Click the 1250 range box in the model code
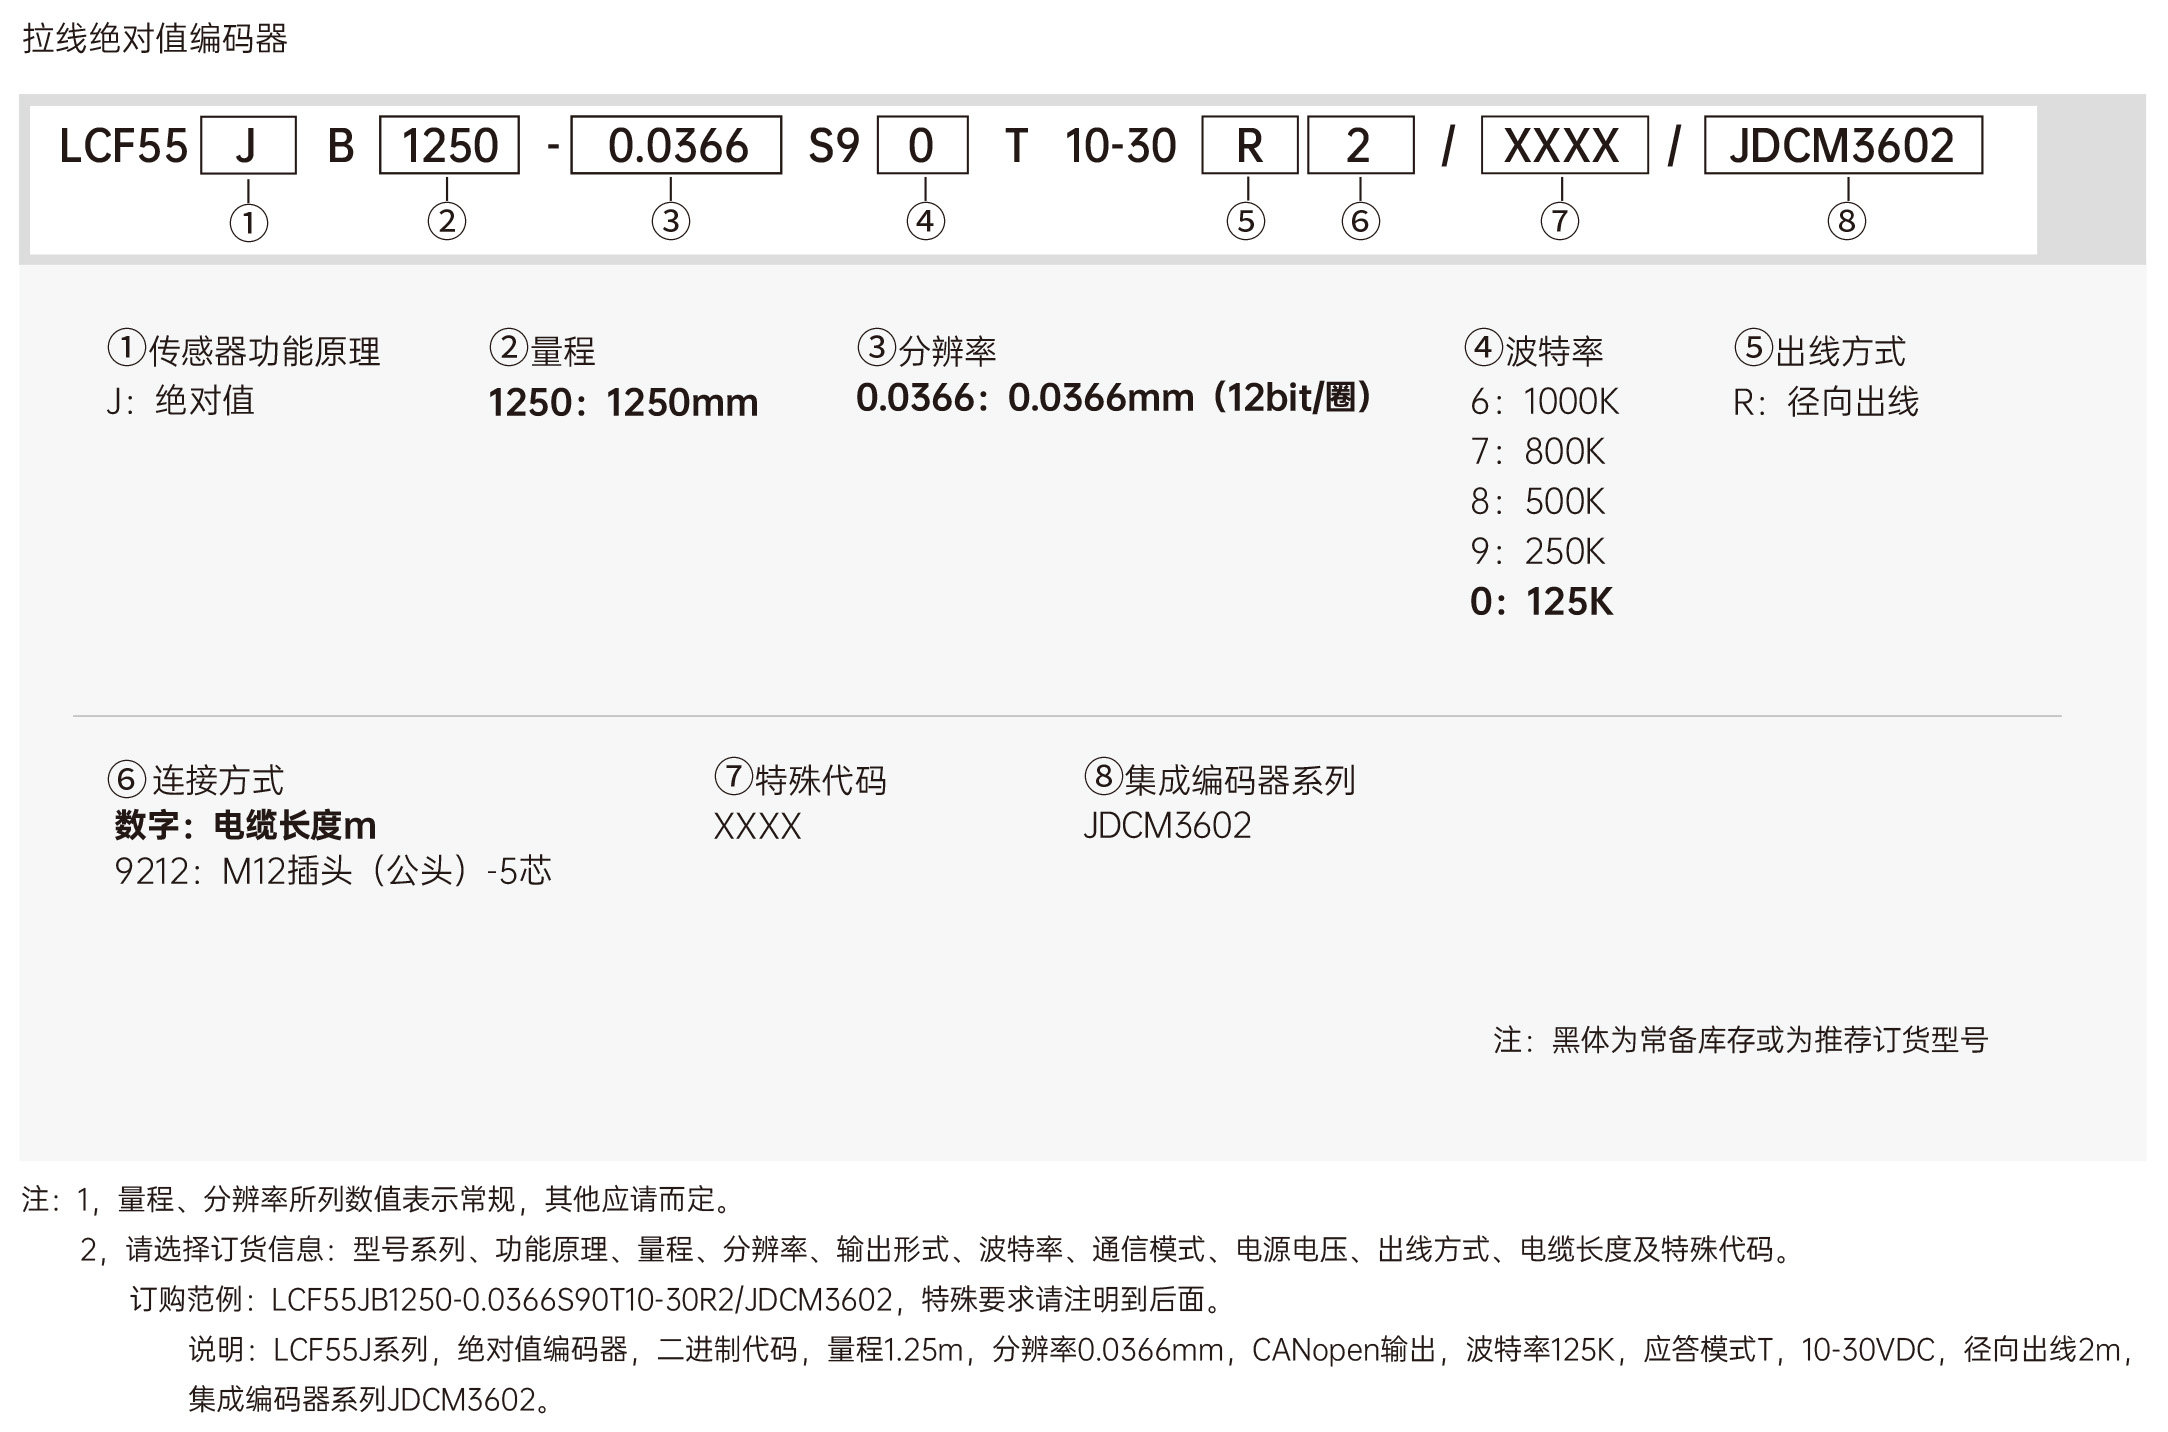Viewport: 2168px width, 1432px height. tap(449, 146)
